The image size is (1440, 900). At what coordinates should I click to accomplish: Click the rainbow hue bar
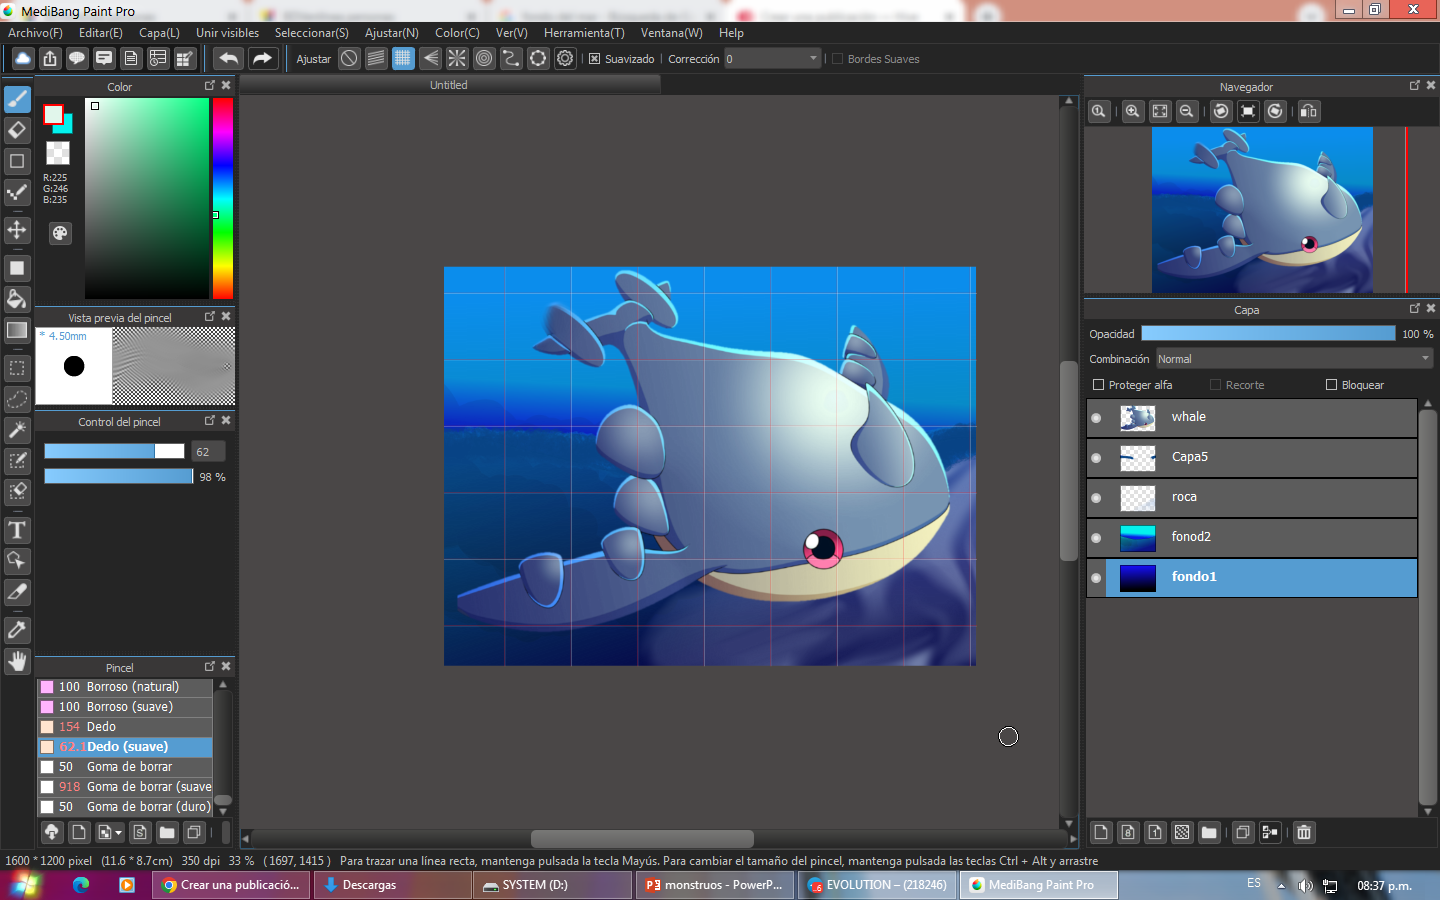tap(222, 198)
